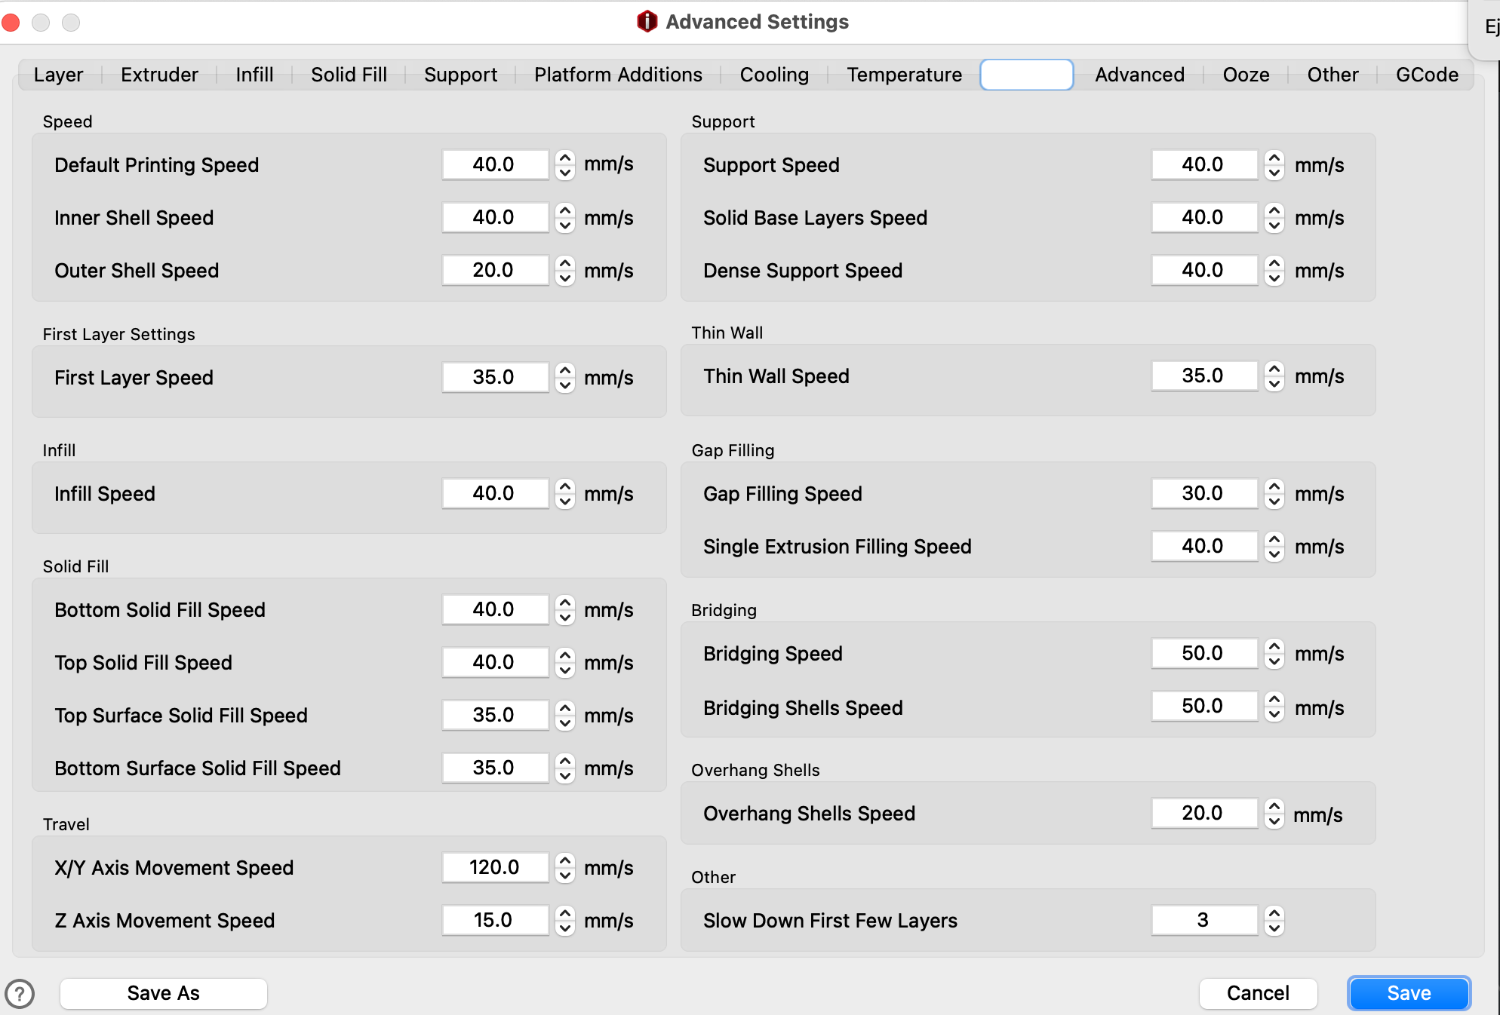Screen dimensions: 1500x1015
Task: Open the help question mark icon
Action: click(19, 993)
